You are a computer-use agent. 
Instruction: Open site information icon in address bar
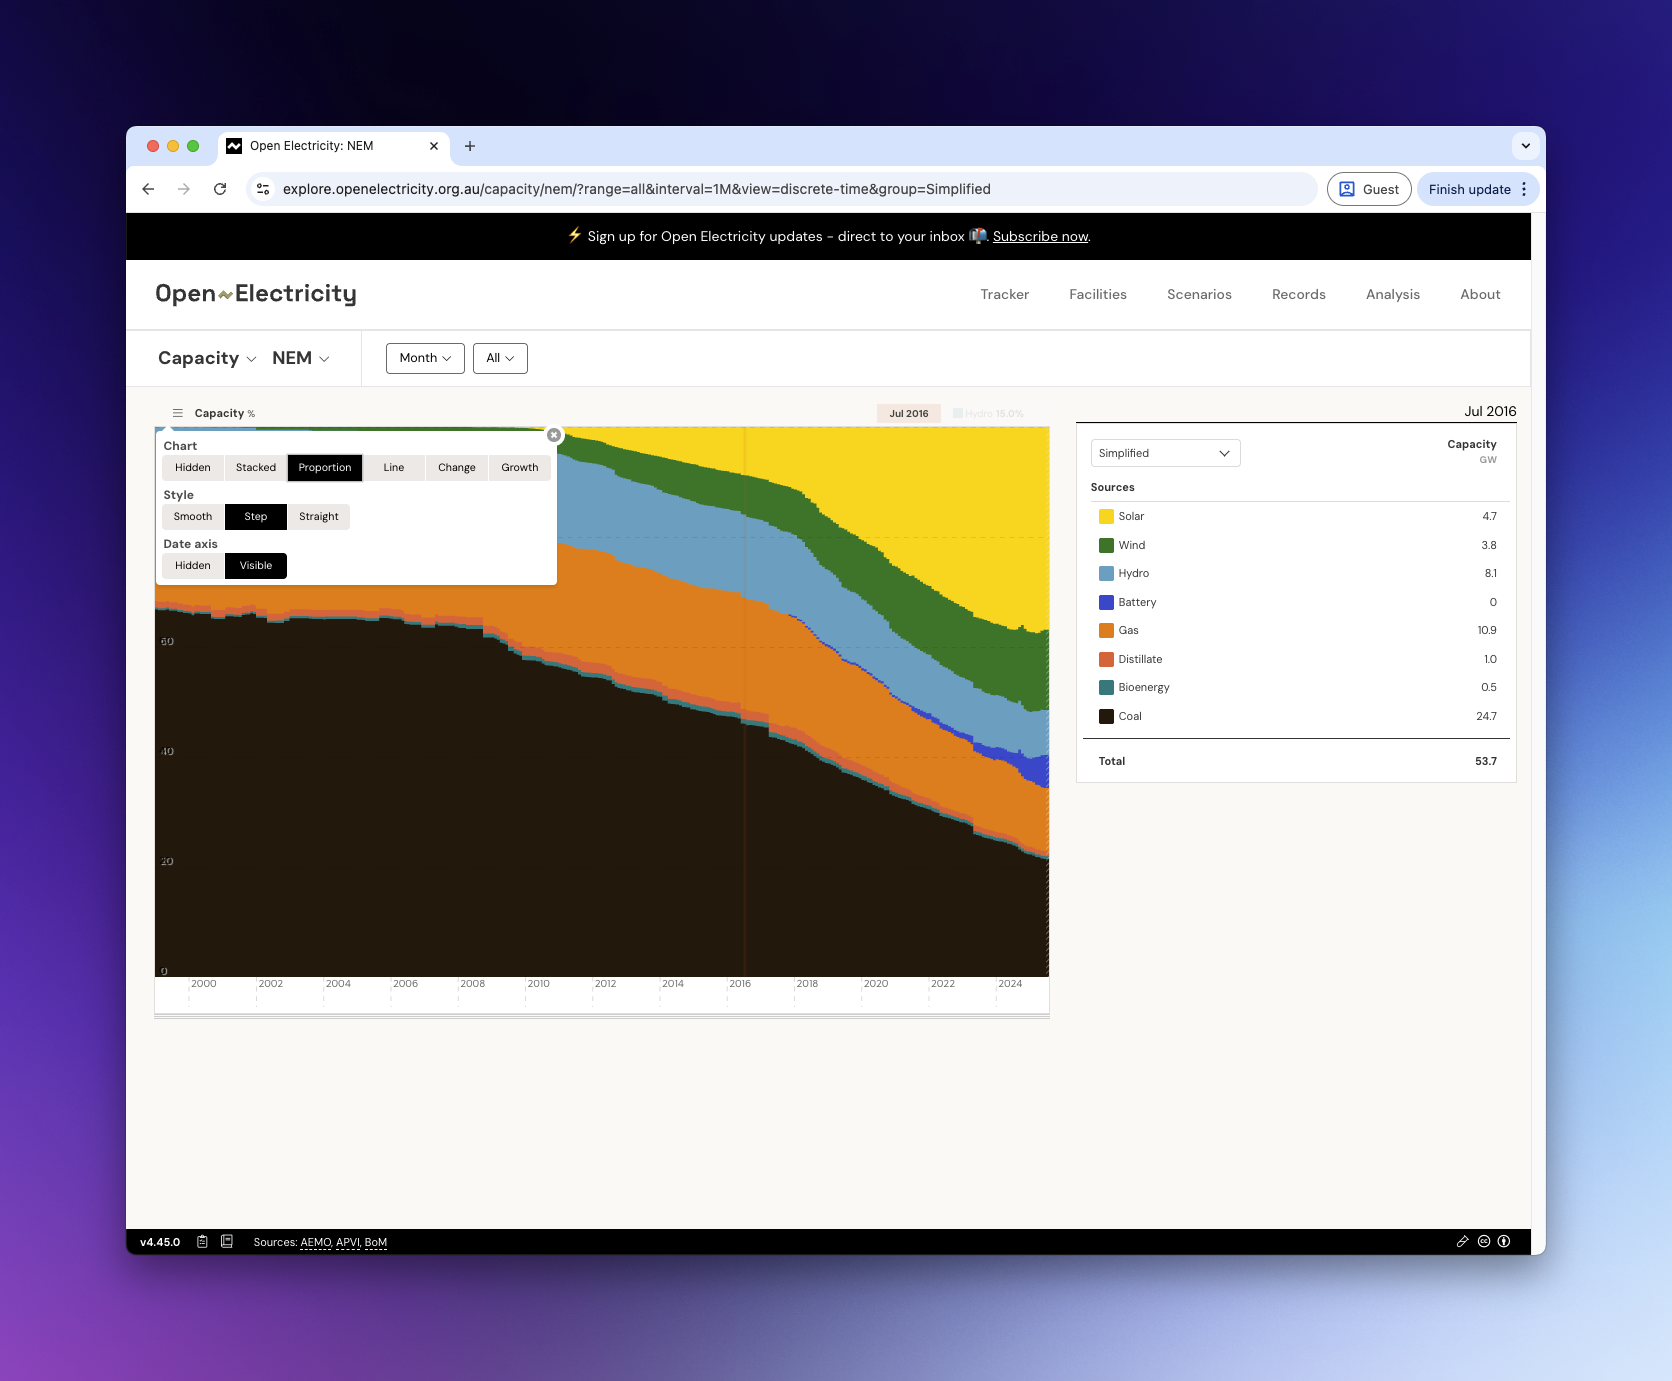[263, 189]
